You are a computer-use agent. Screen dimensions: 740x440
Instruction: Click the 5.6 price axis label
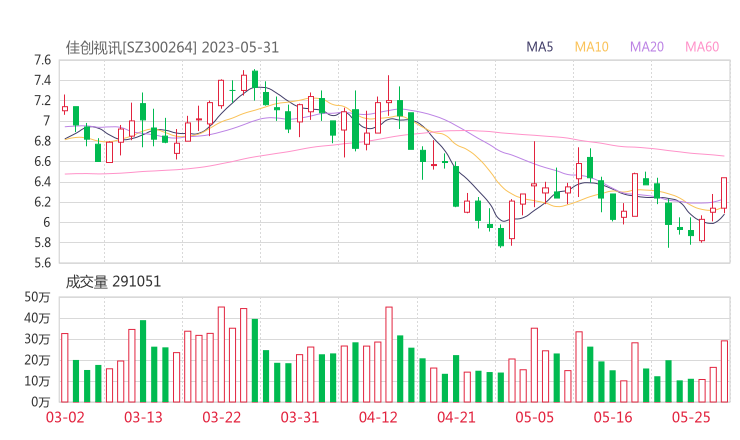pyautogui.click(x=42, y=263)
